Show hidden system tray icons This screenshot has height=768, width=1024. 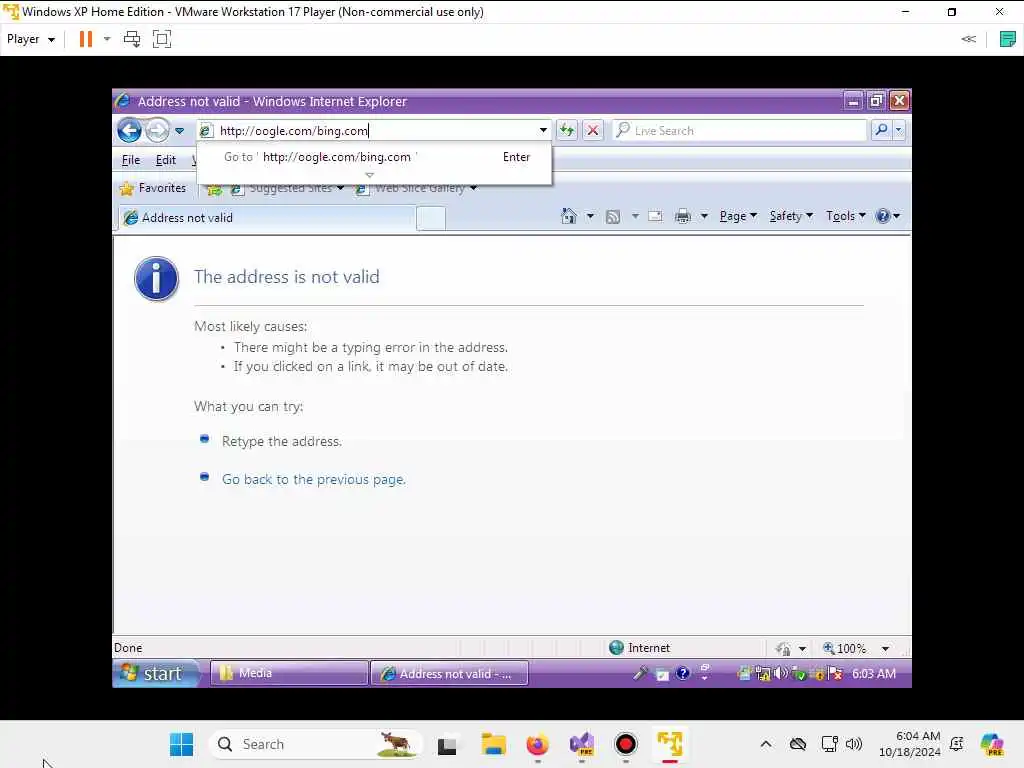pyautogui.click(x=766, y=744)
